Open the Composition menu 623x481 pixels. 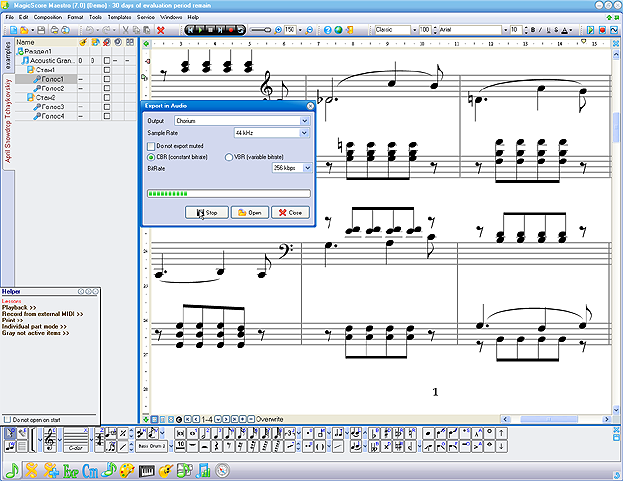coord(48,17)
